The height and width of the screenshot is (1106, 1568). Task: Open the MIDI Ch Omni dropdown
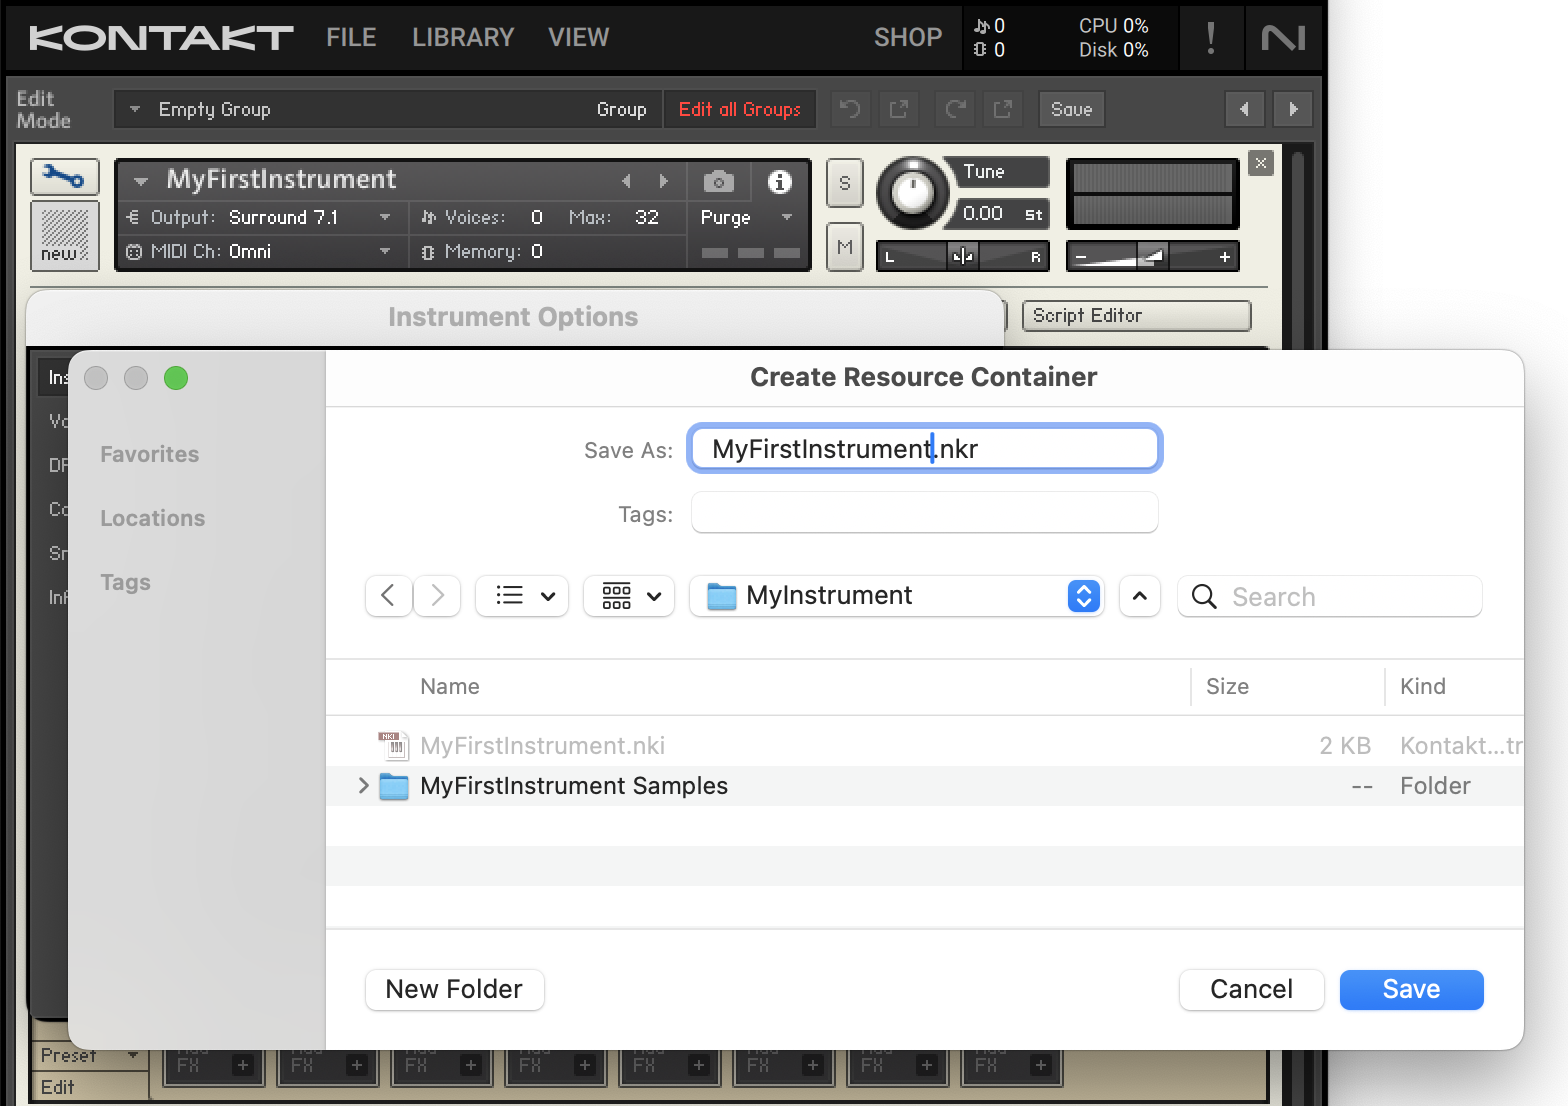385,251
